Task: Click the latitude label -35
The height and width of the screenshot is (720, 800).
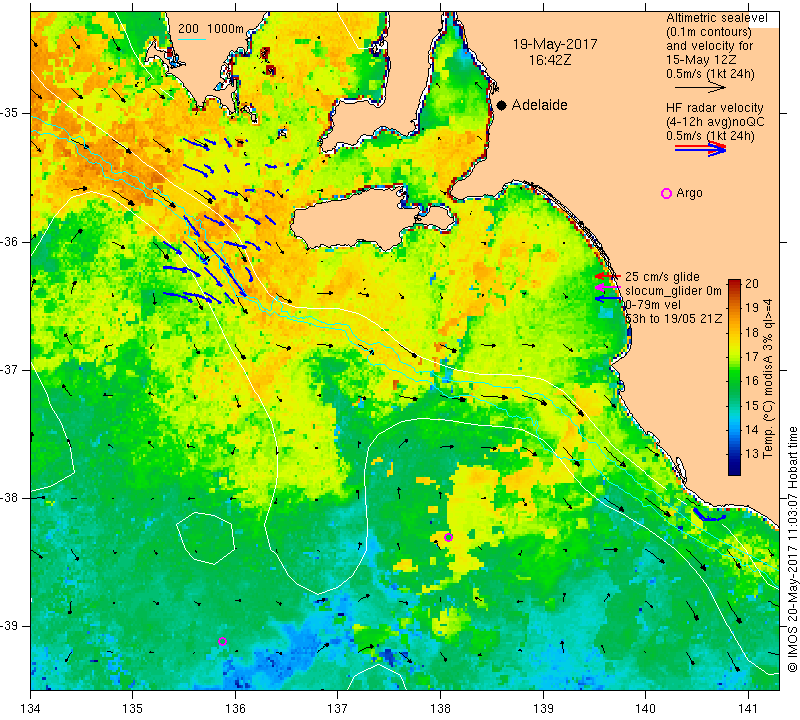Action: (10, 113)
